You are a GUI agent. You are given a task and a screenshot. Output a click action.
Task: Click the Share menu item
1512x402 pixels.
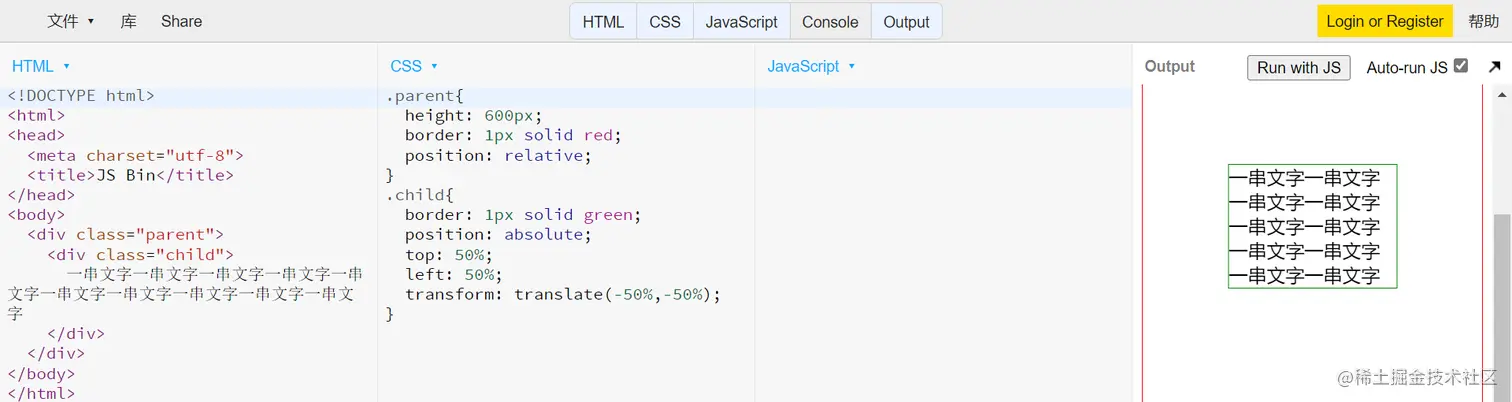[181, 21]
